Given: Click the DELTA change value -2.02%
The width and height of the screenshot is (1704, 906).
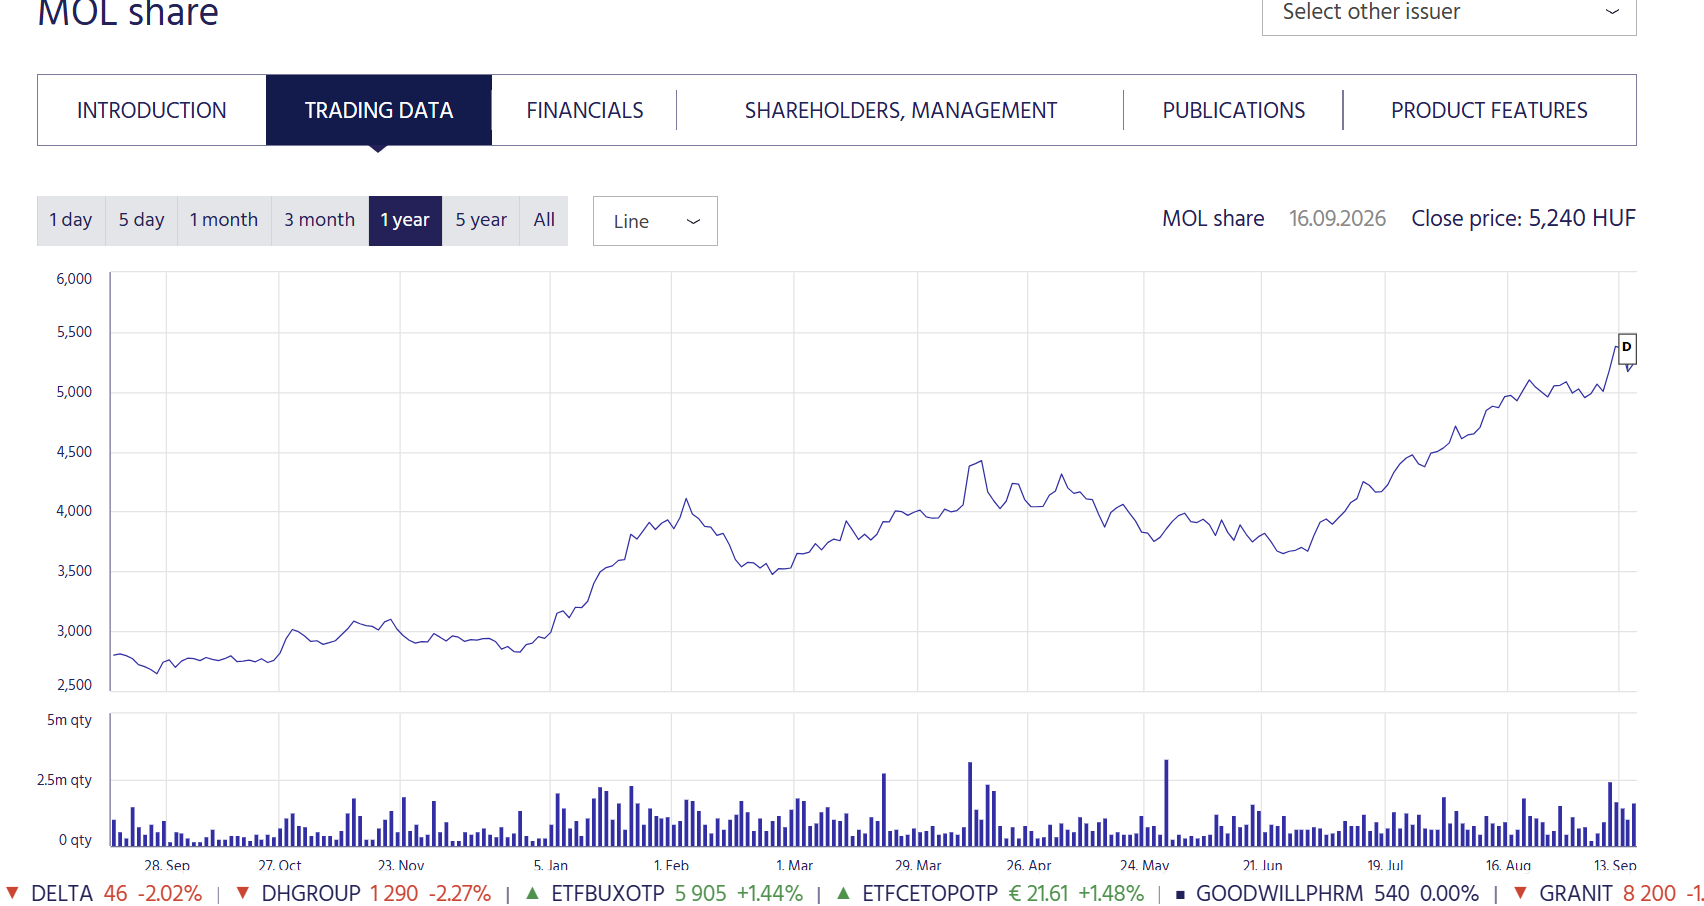Looking at the screenshot, I should tap(170, 893).
